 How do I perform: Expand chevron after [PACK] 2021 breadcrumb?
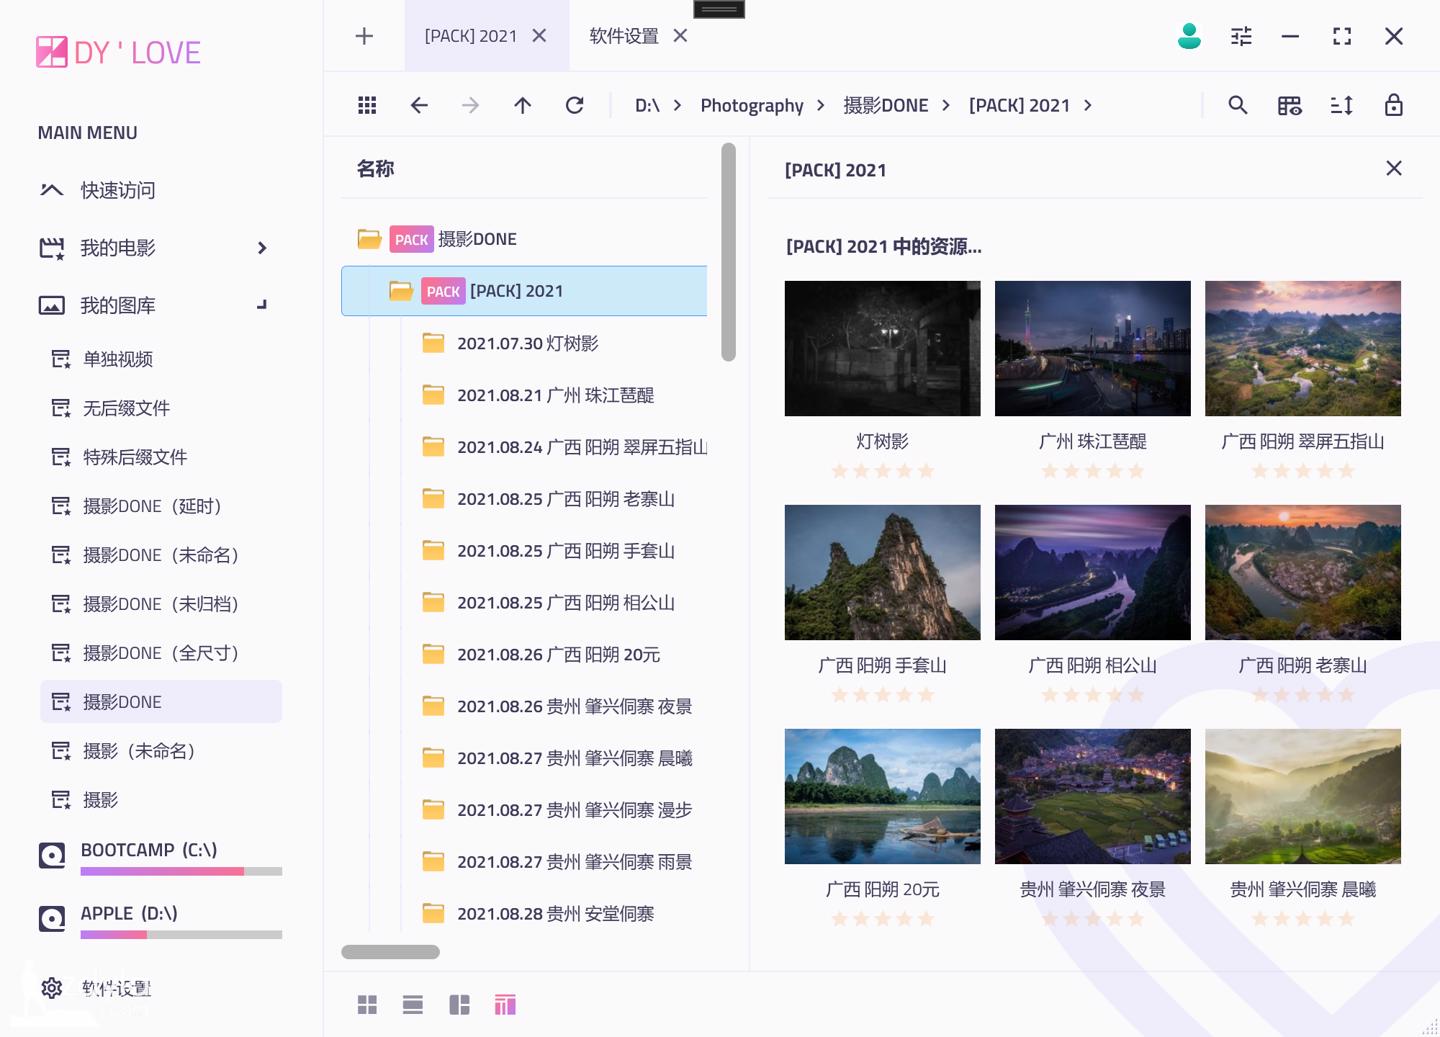[x=1087, y=105]
